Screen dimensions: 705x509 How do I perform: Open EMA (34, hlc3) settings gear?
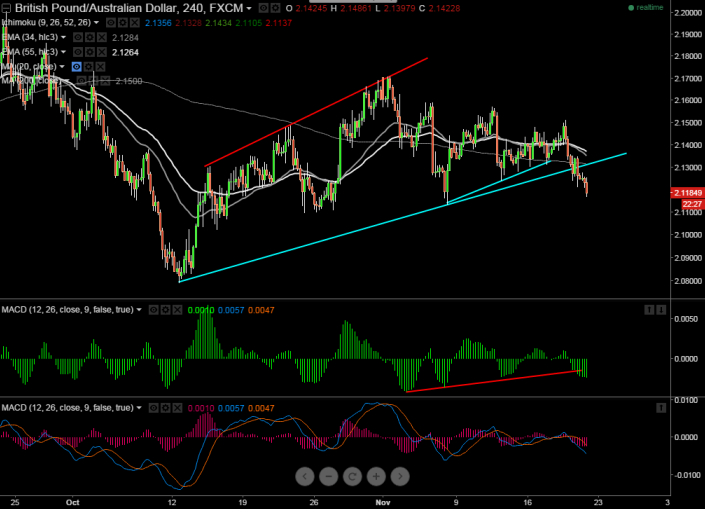(x=90, y=37)
